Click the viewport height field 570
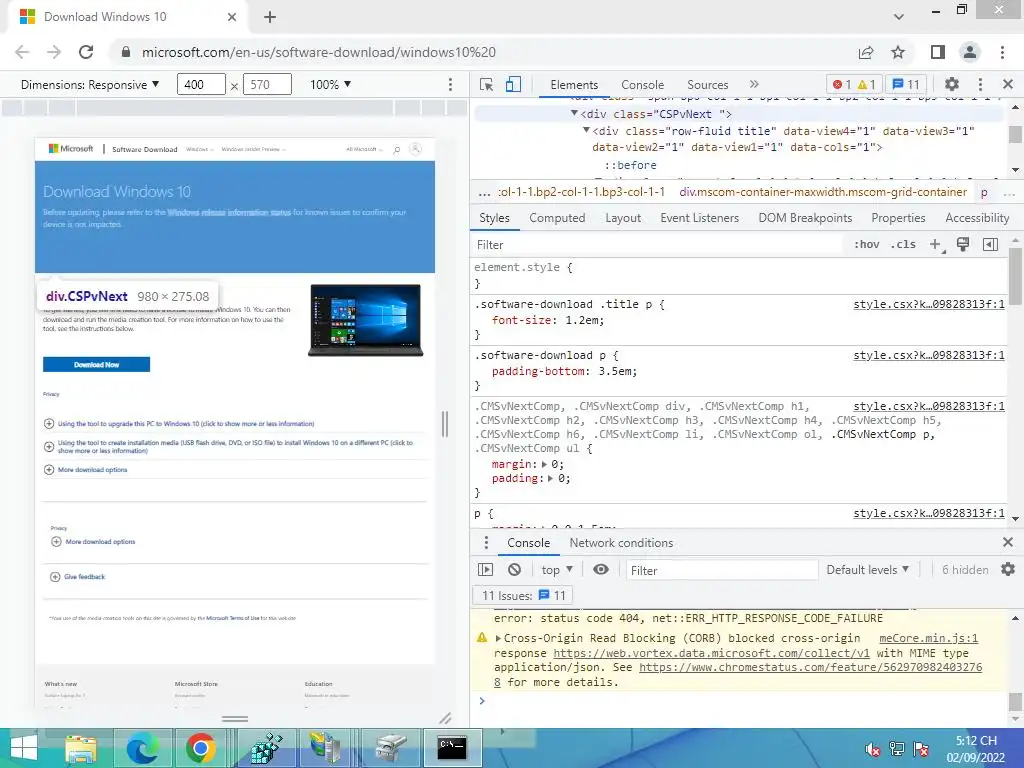The image size is (1024, 768). 267,85
